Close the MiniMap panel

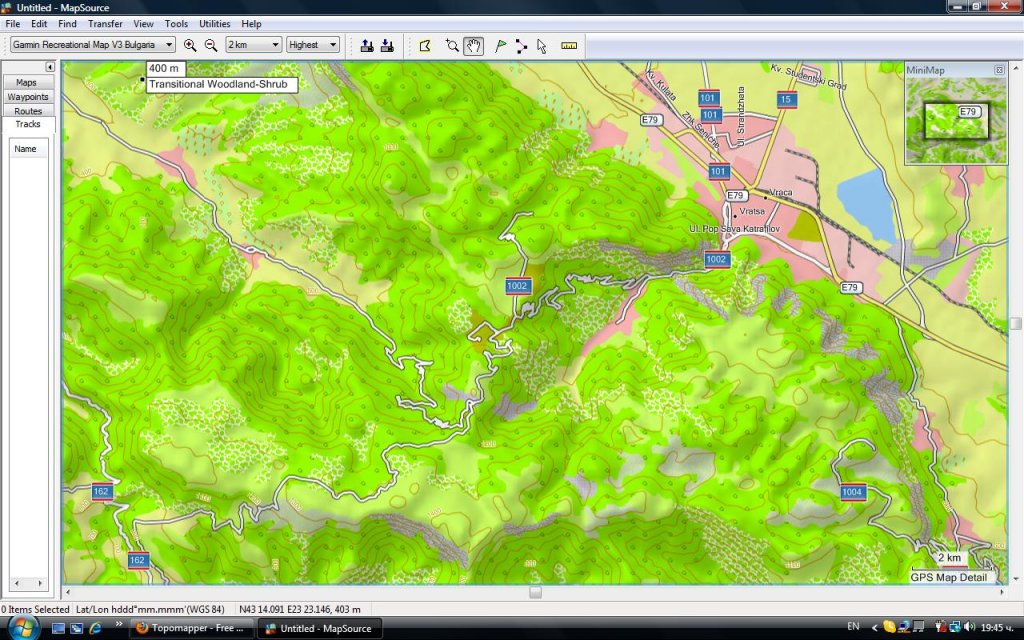point(999,70)
